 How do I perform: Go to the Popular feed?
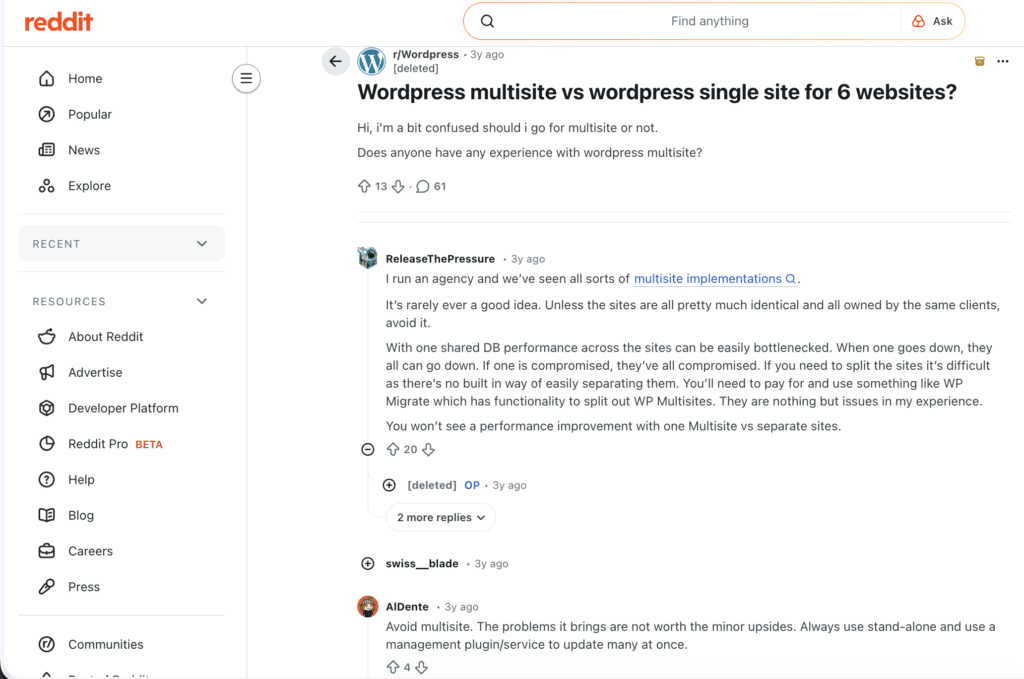tap(89, 114)
